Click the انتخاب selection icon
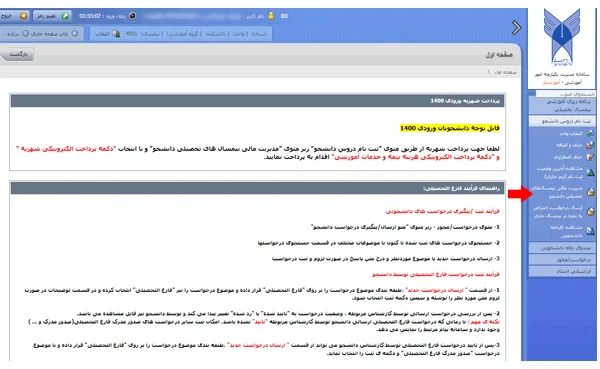The image size is (600, 369). (x=116, y=34)
